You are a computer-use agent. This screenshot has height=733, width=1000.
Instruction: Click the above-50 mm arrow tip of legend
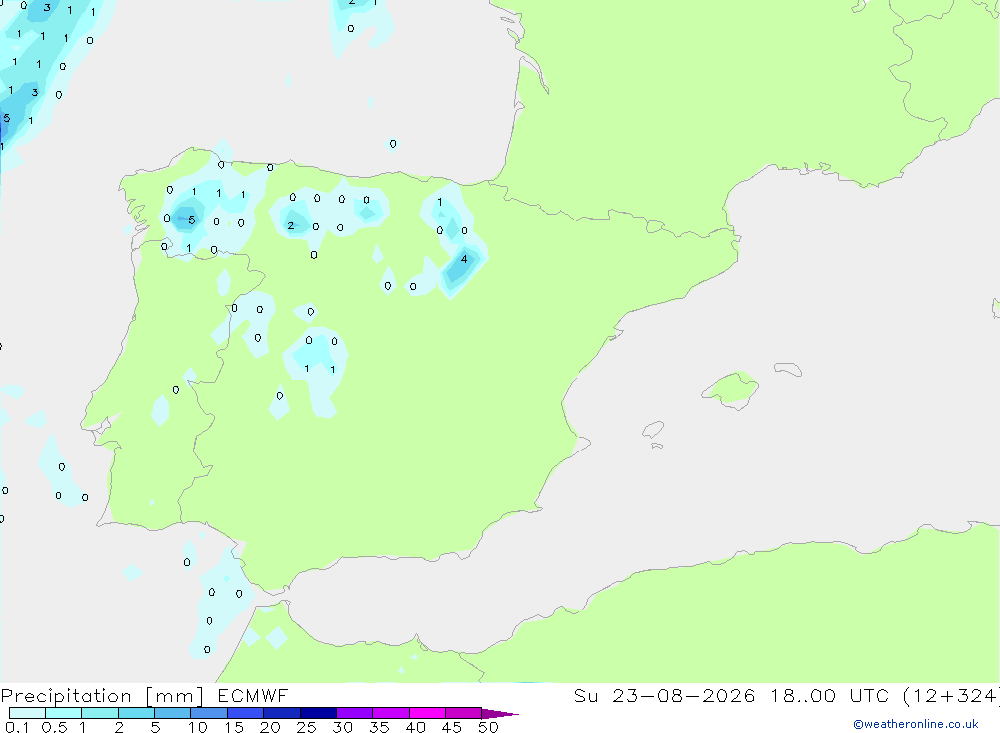point(500,713)
